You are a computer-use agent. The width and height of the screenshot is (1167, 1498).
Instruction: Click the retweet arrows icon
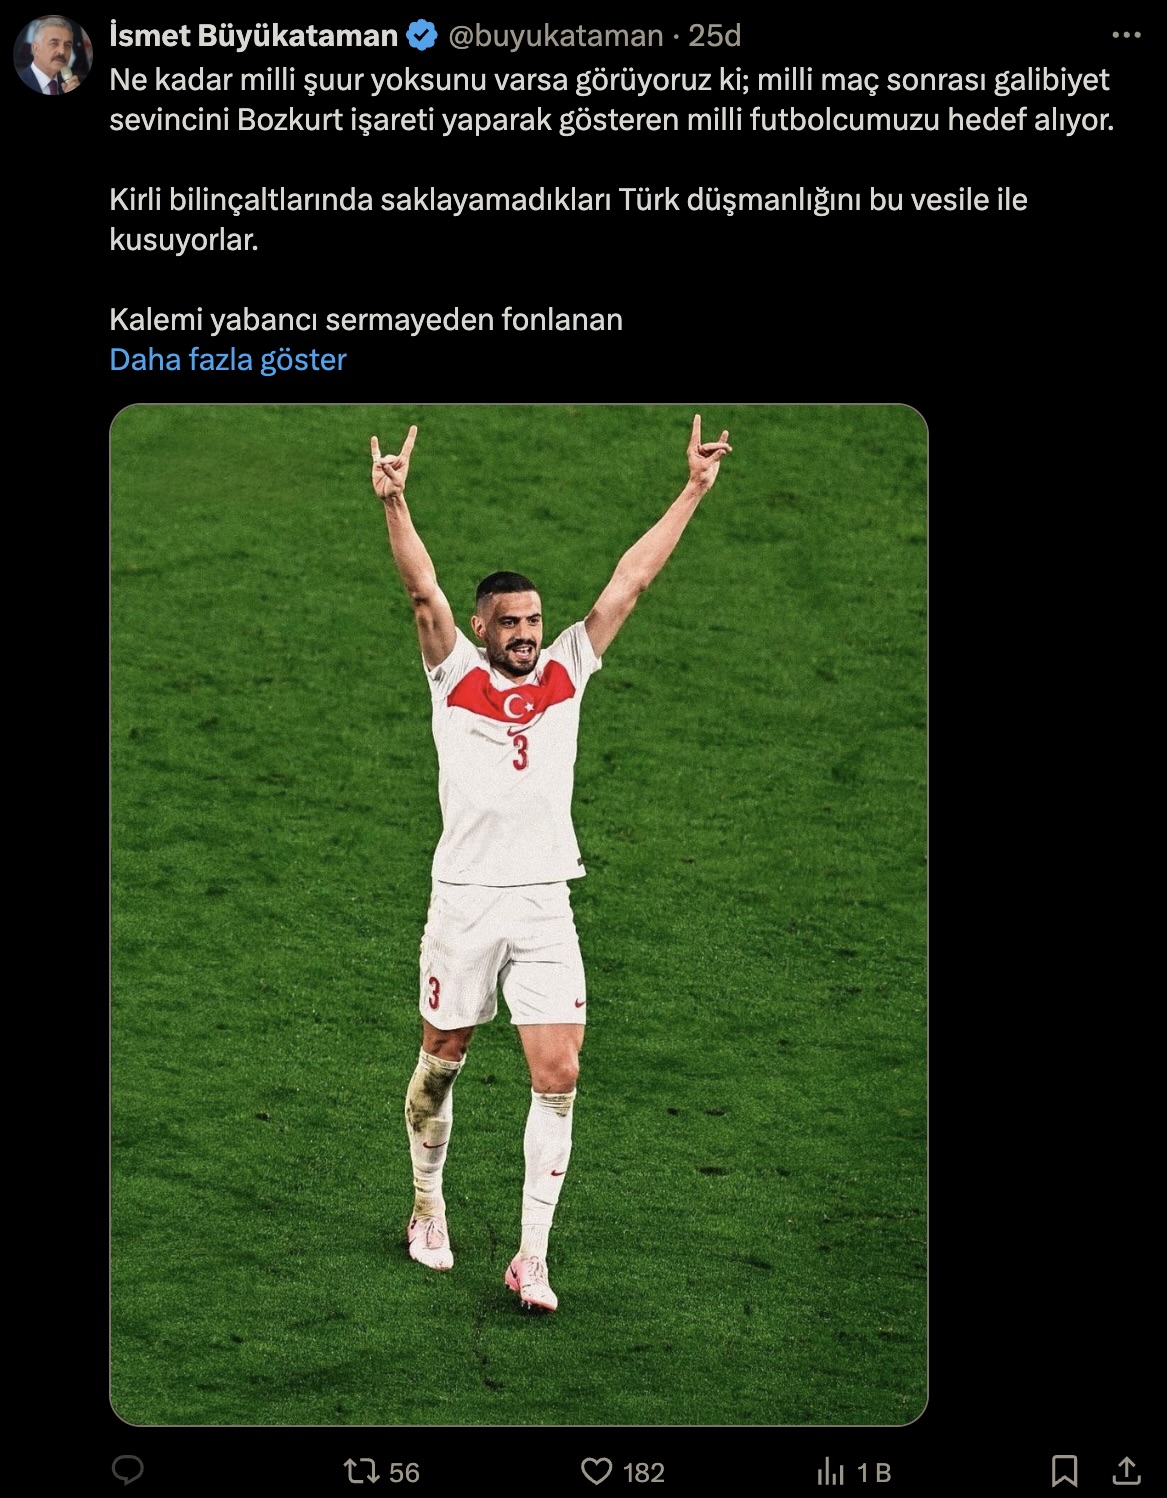(x=361, y=1471)
